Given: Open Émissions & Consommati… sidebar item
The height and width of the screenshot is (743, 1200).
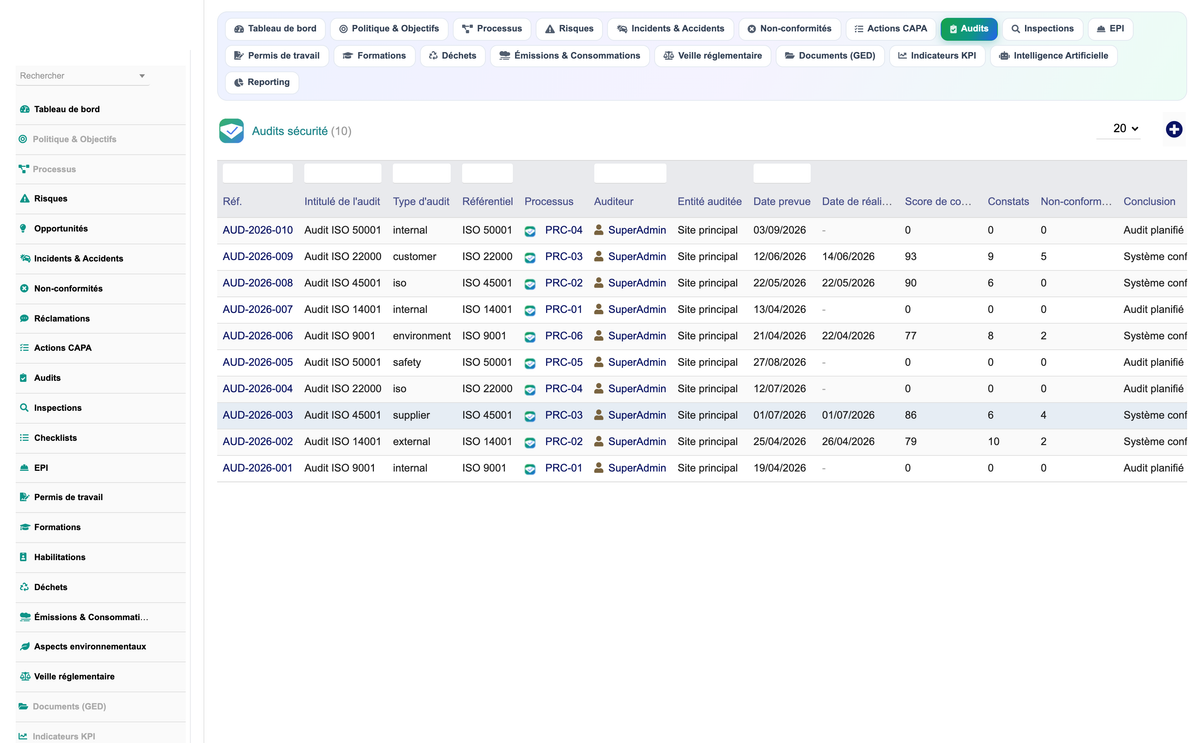Looking at the screenshot, I should 101,617.
